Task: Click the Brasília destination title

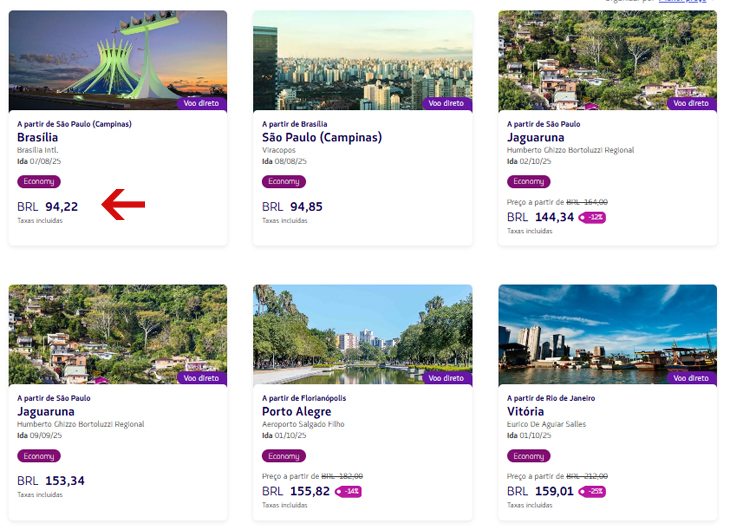Action: pyautogui.click(x=38, y=137)
